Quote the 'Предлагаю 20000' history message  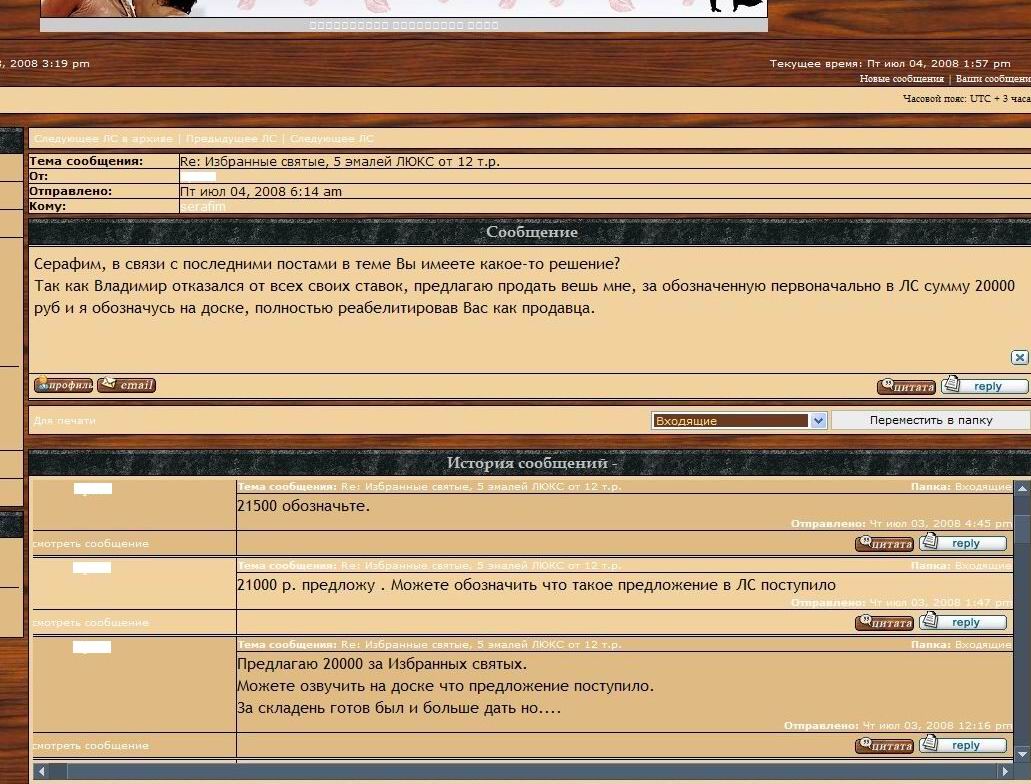coord(884,745)
